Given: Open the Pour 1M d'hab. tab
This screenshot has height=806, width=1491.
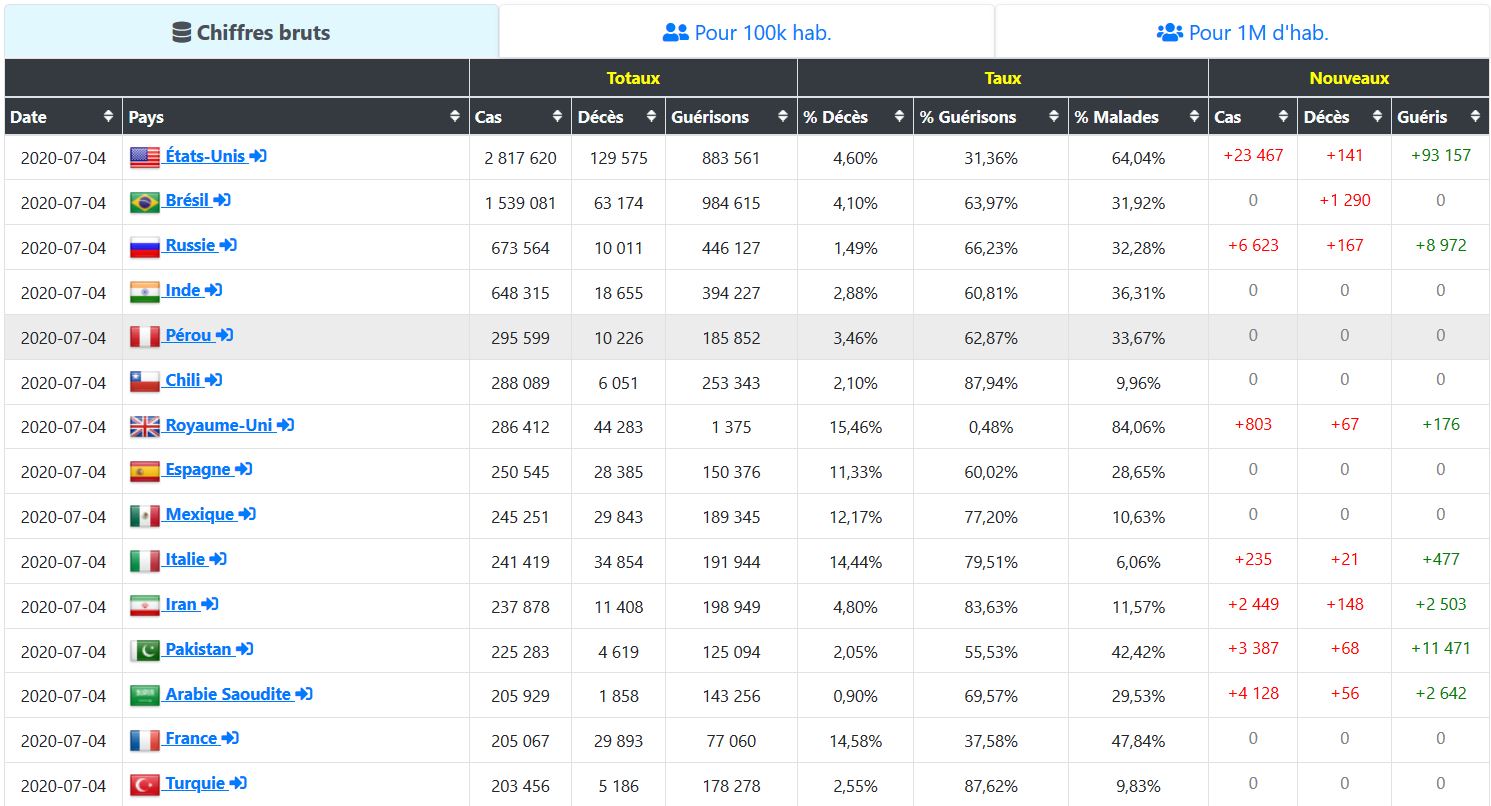Looking at the screenshot, I should pyautogui.click(x=1242, y=32).
